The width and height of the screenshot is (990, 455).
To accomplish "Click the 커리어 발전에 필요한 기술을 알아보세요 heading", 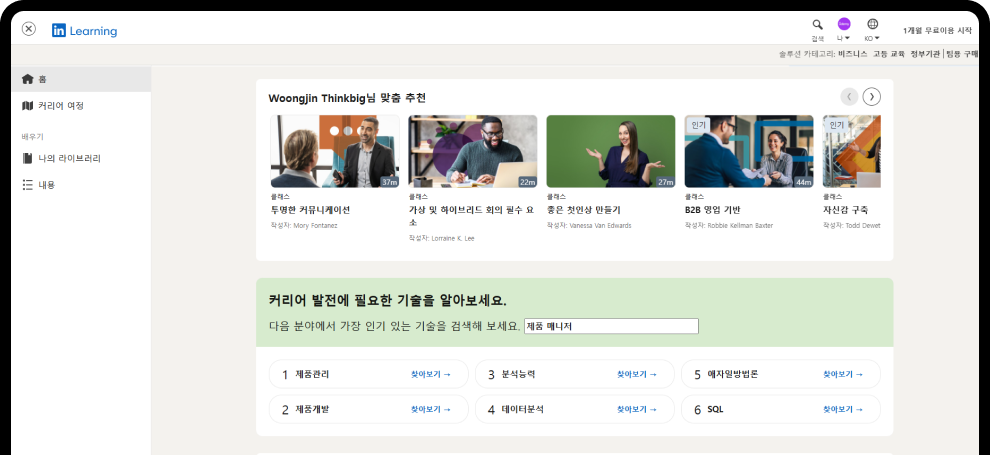I will (388, 300).
